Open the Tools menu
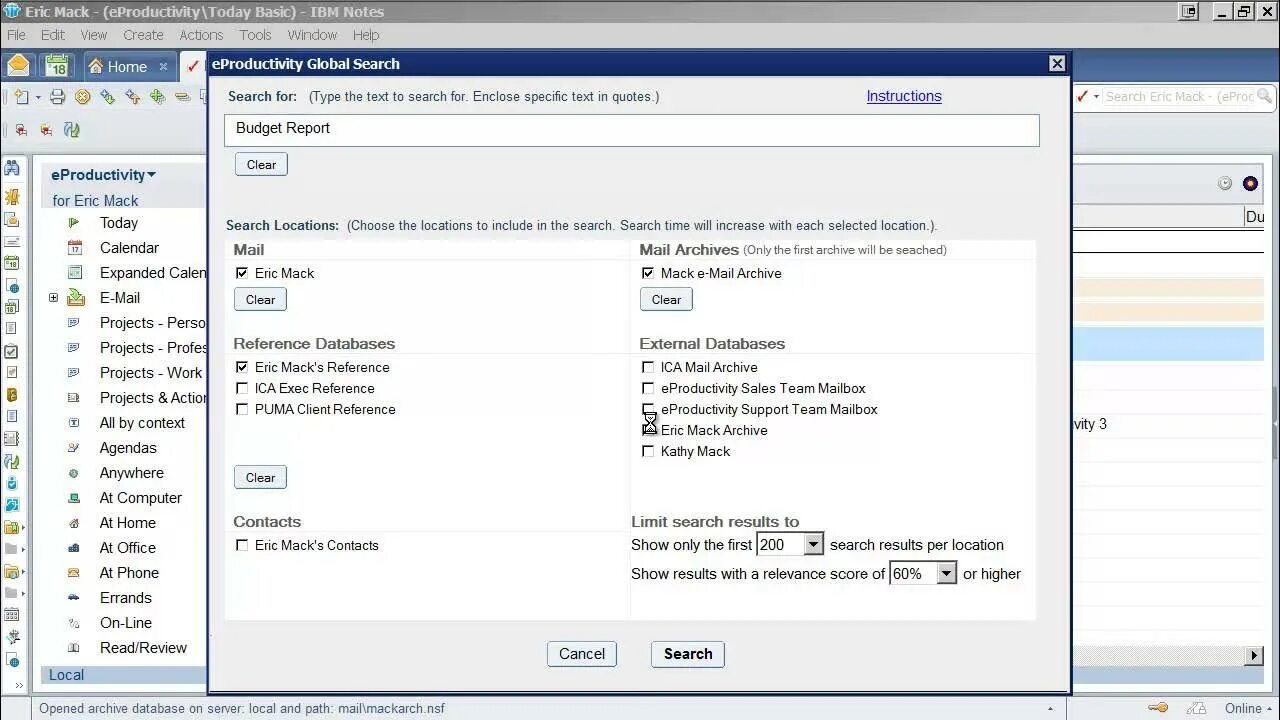Viewport: 1280px width, 720px height. click(255, 35)
